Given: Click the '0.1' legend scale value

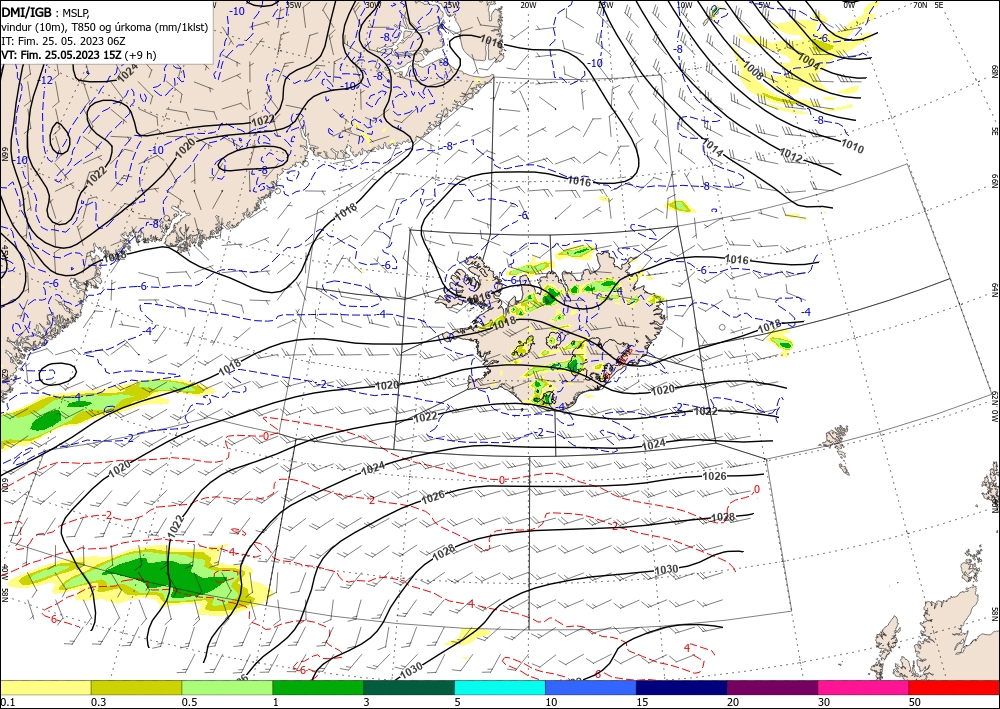Looking at the screenshot, I should pyautogui.click(x=6, y=702).
